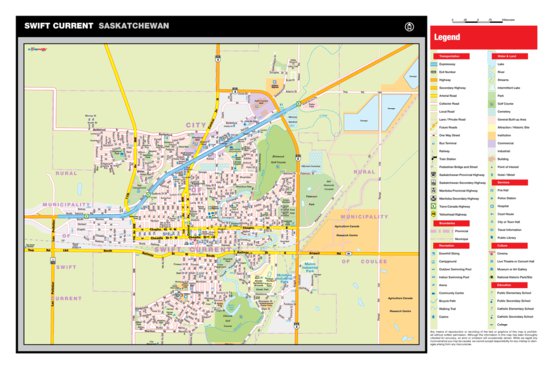Click the Trans-Canada Highway shield icon in legend
Viewport: 553px width, 369px height.
(433, 206)
